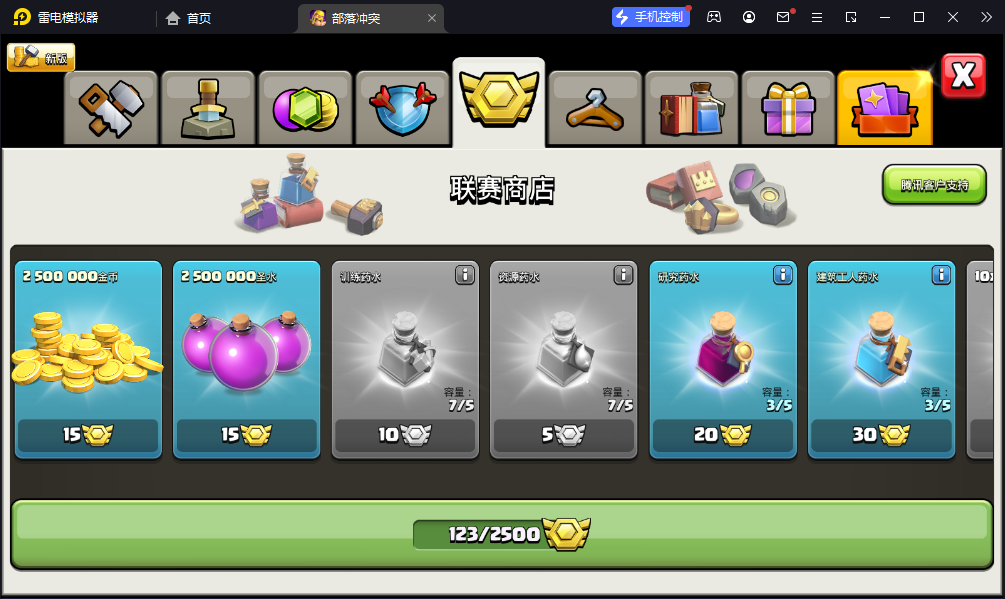The width and height of the screenshot is (1005, 599).
Task: Show info for 资源药水 item
Action: click(x=623, y=275)
